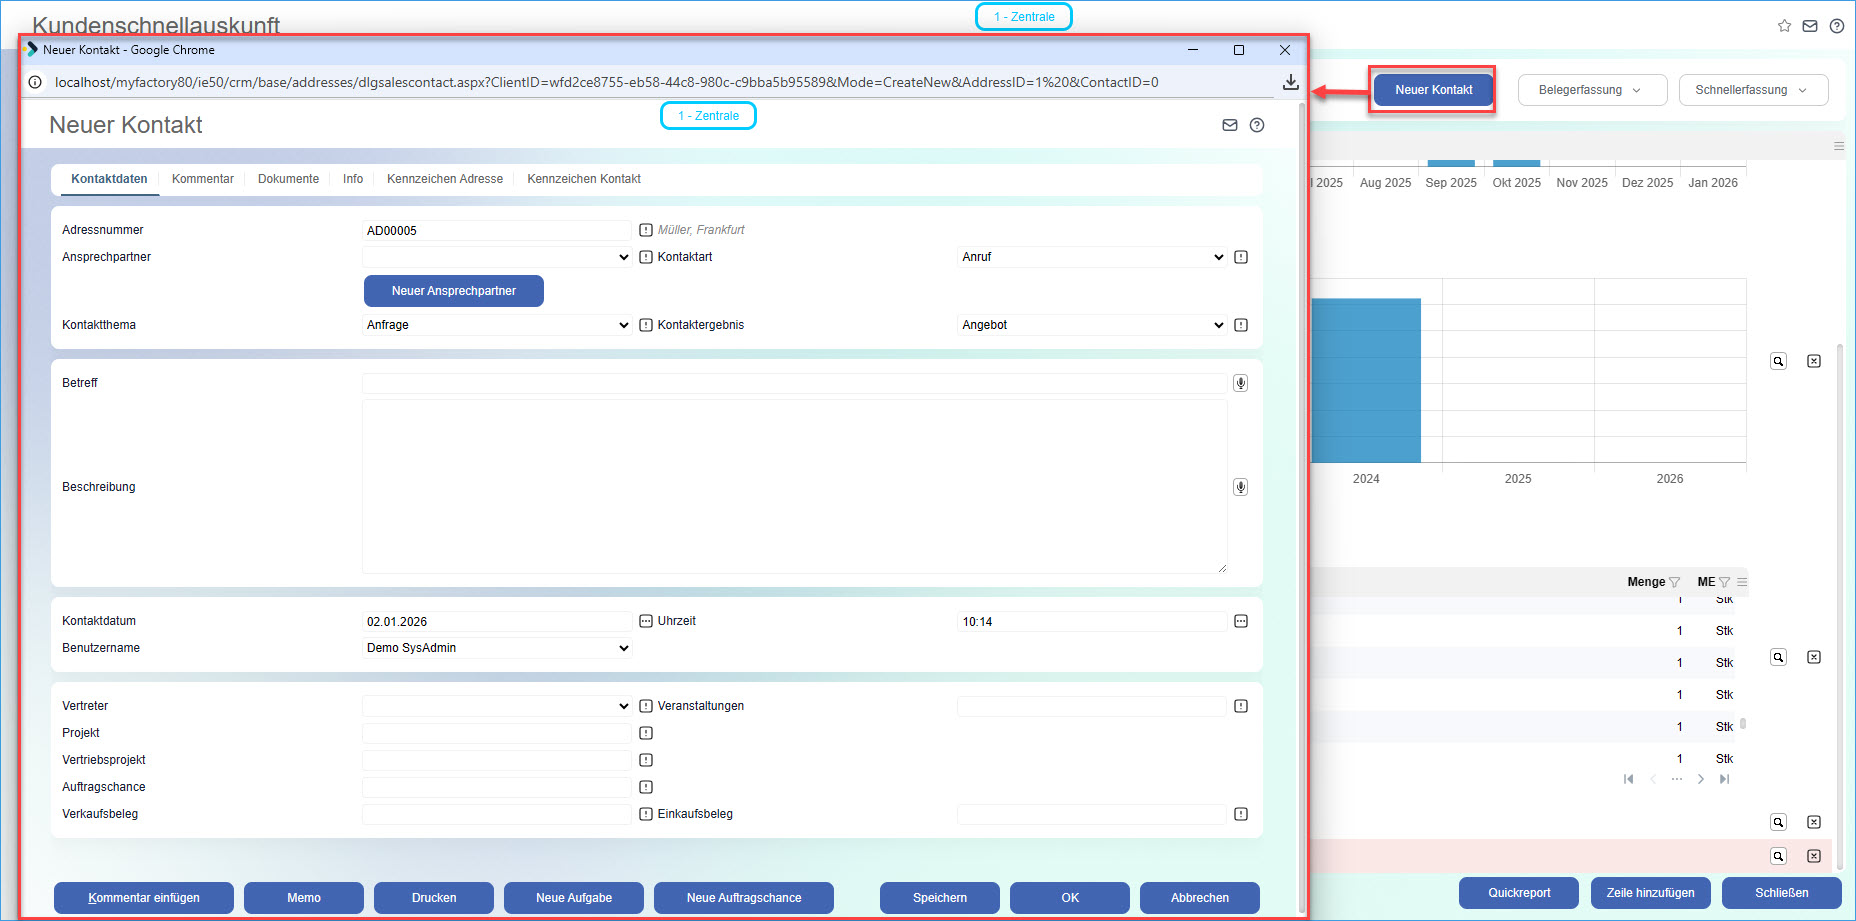The height and width of the screenshot is (921, 1856).
Task: Click into the Betreff input field
Action: tap(793, 384)
